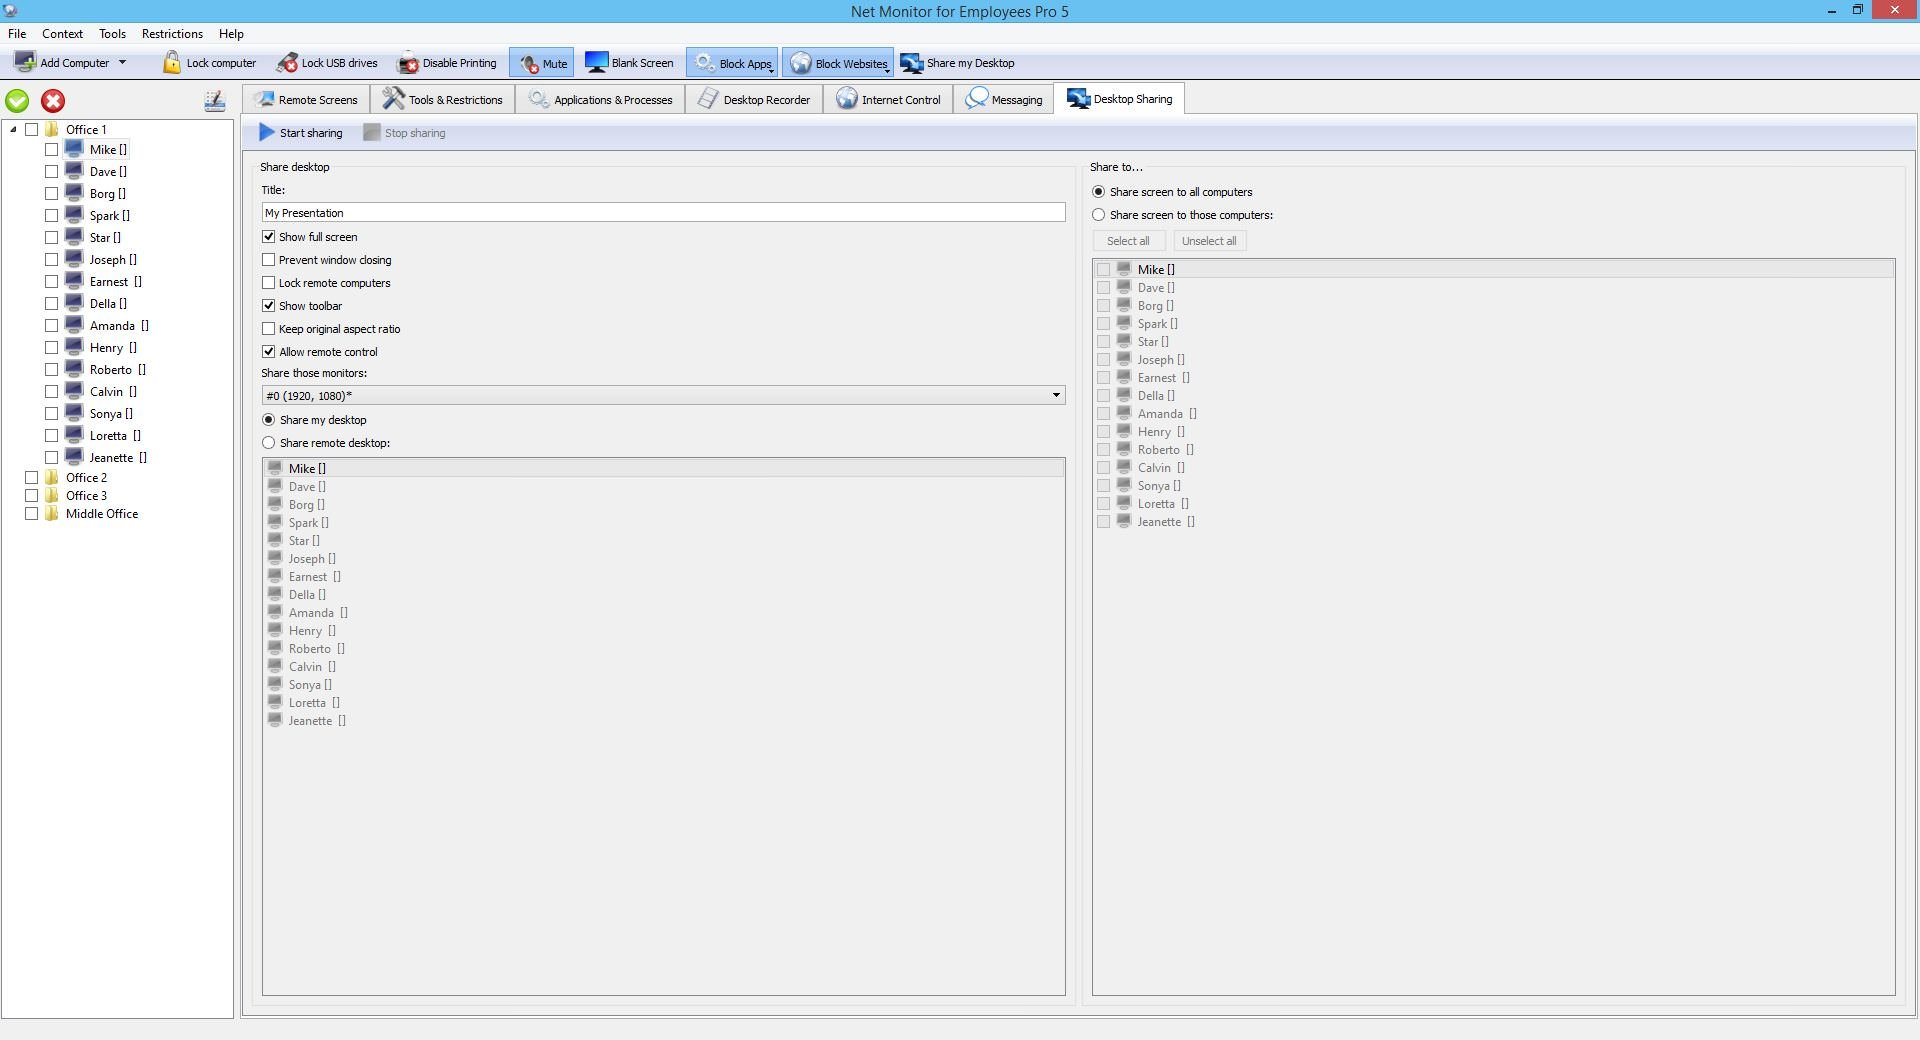Select Share remote desktop radio button

tap(268, 443)
